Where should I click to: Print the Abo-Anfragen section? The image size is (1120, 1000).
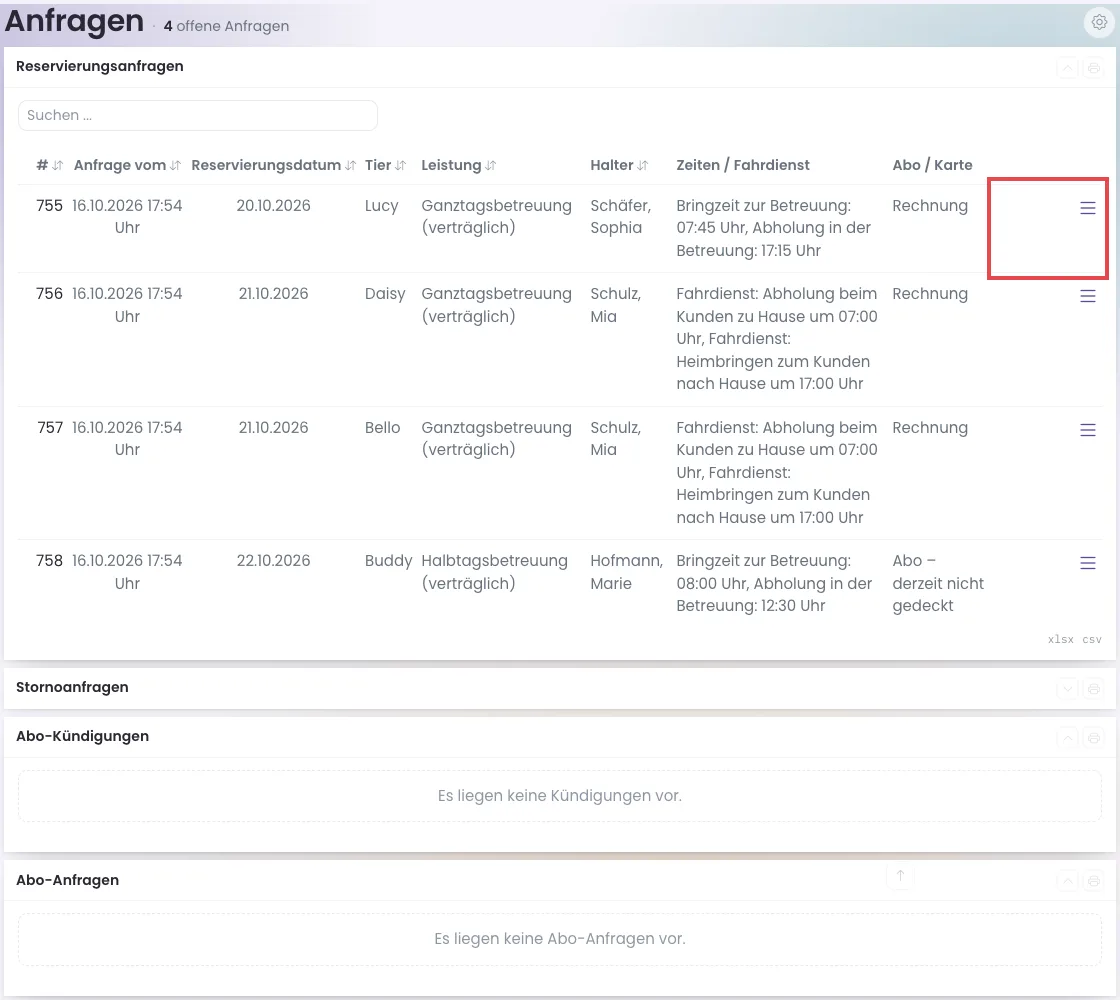tap(1094, 881)
